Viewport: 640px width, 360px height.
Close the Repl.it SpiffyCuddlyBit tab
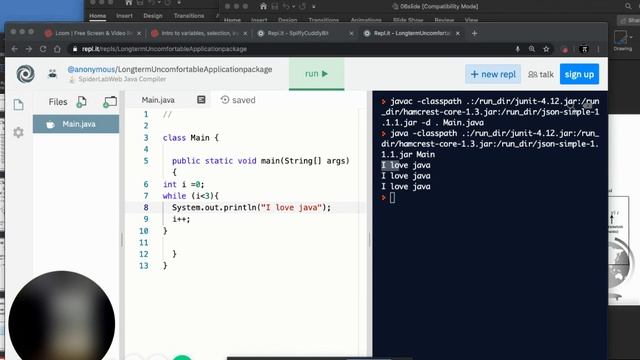(x=351, y=33)
